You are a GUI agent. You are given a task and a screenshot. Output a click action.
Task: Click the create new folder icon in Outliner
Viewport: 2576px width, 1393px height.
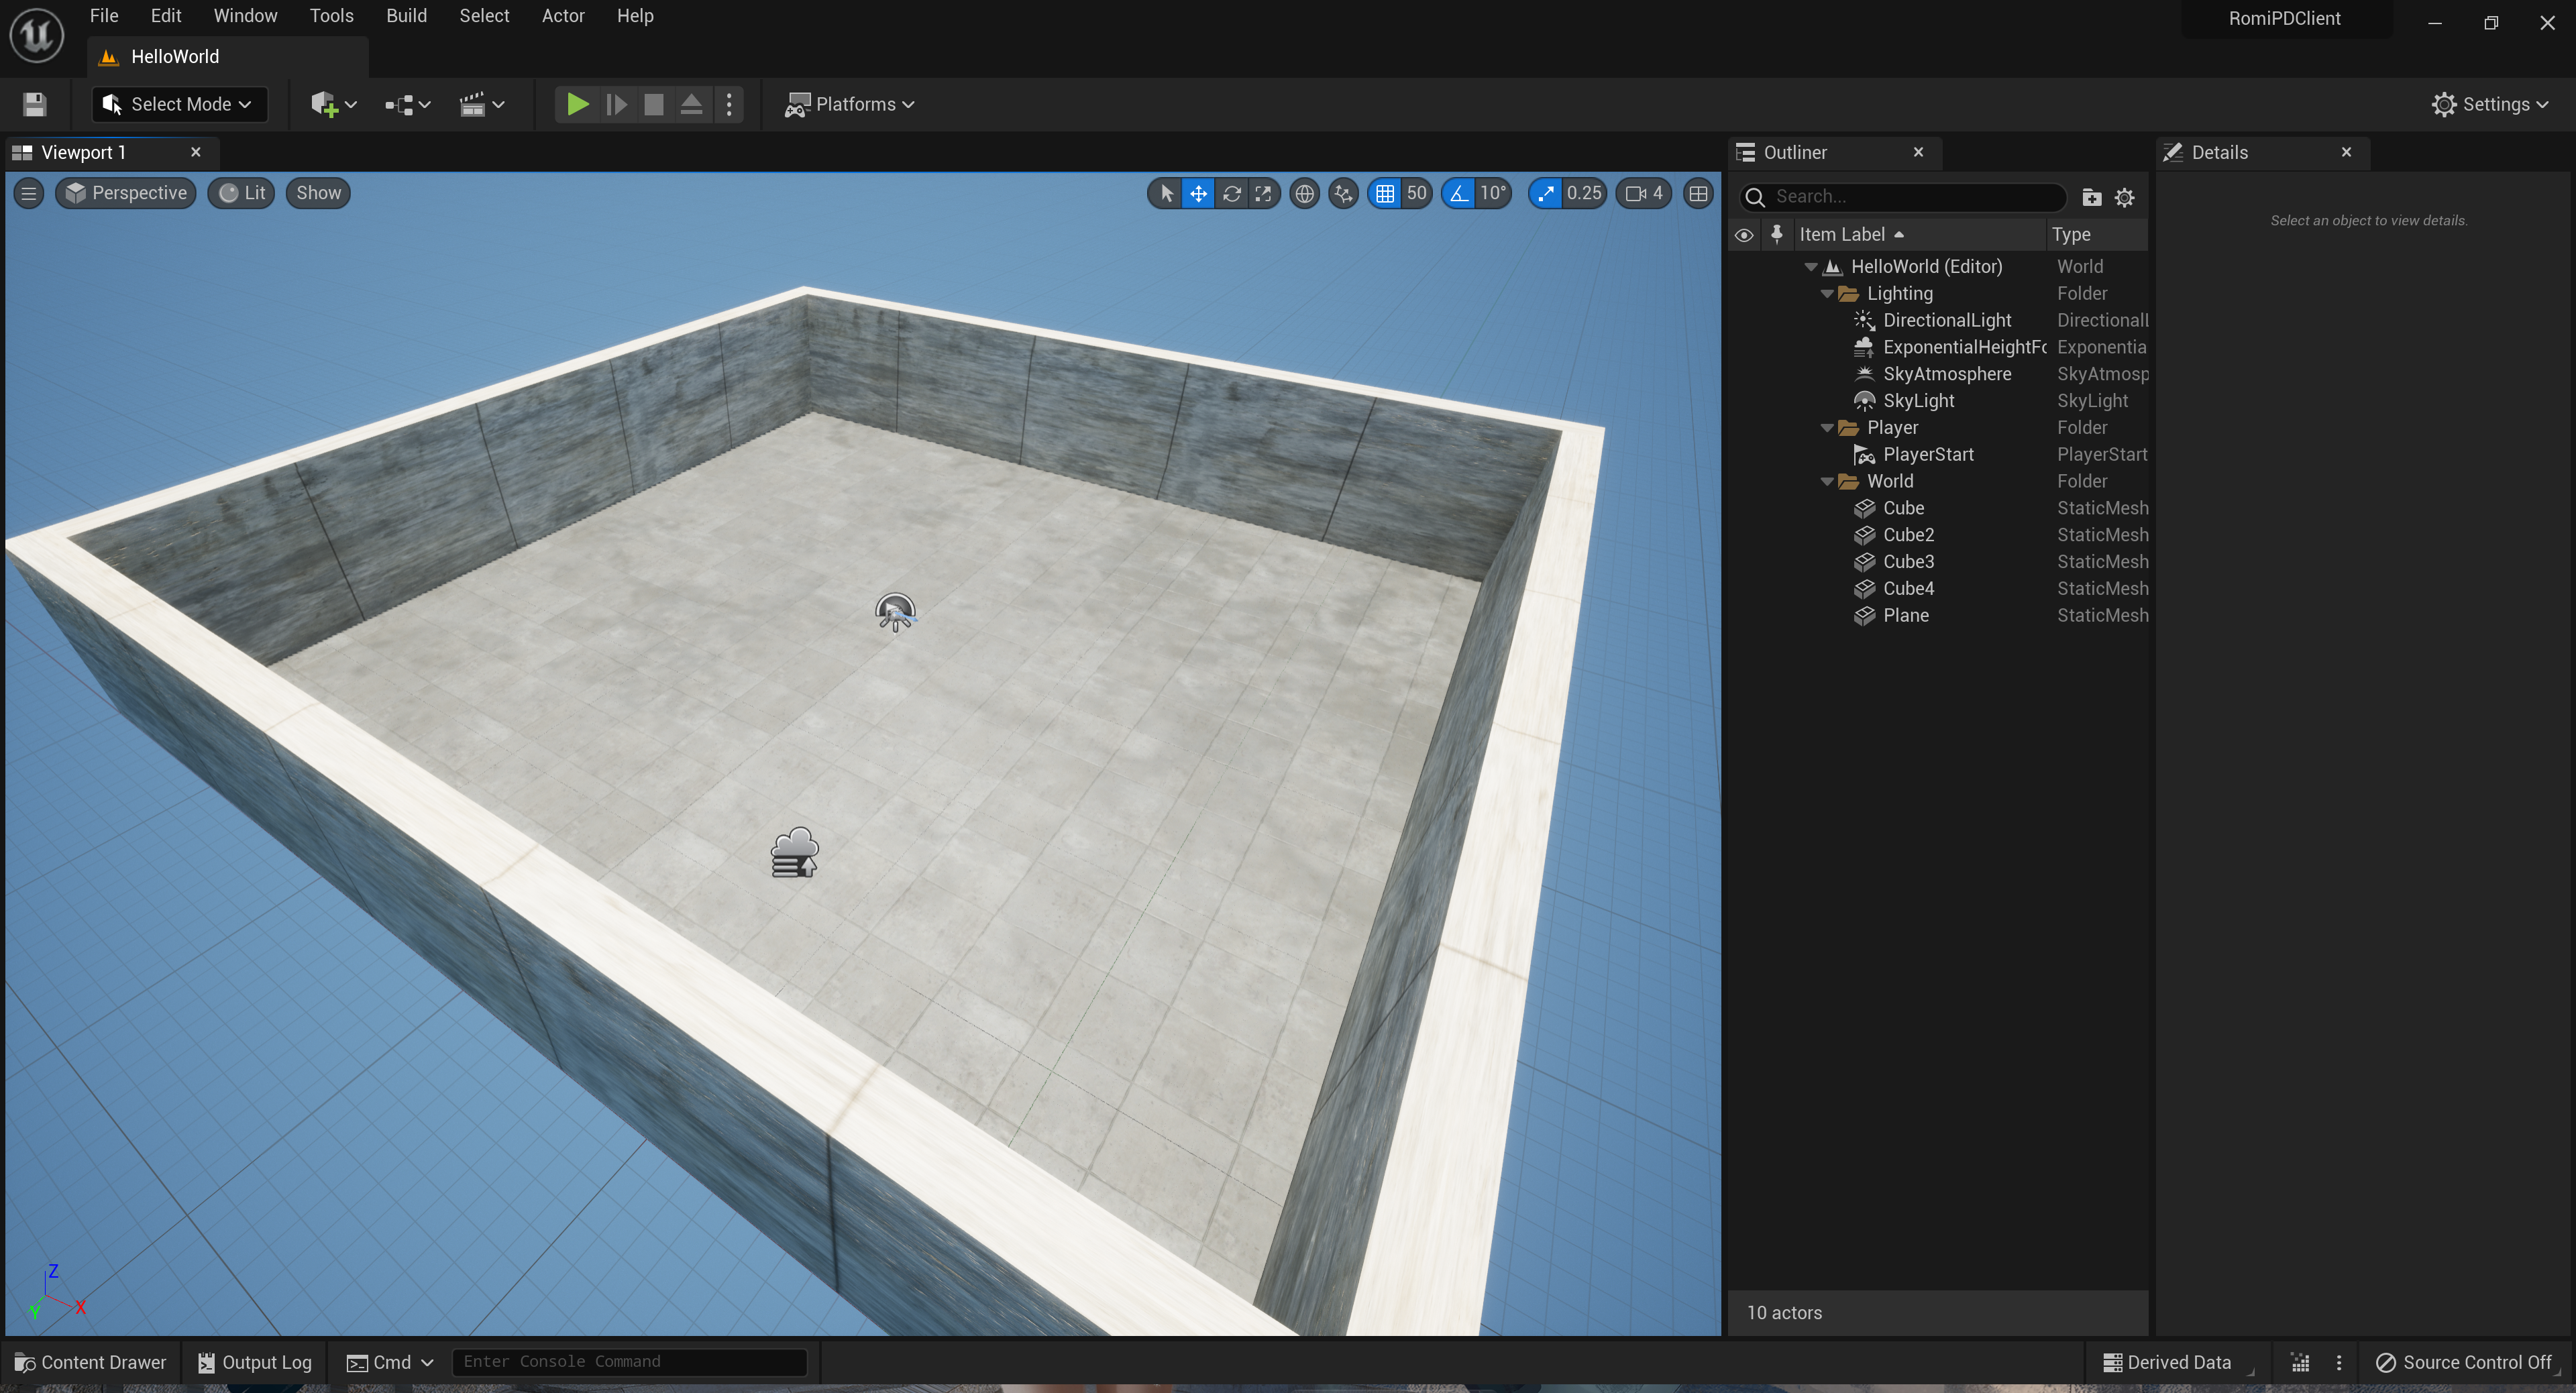2091,197
